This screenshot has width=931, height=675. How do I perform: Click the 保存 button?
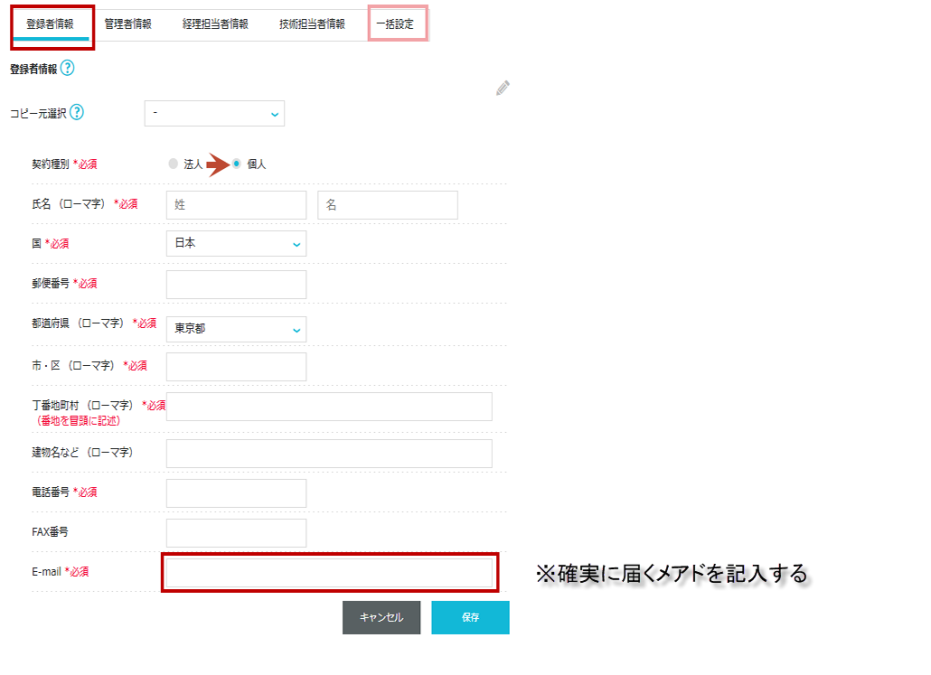[470, 617]
